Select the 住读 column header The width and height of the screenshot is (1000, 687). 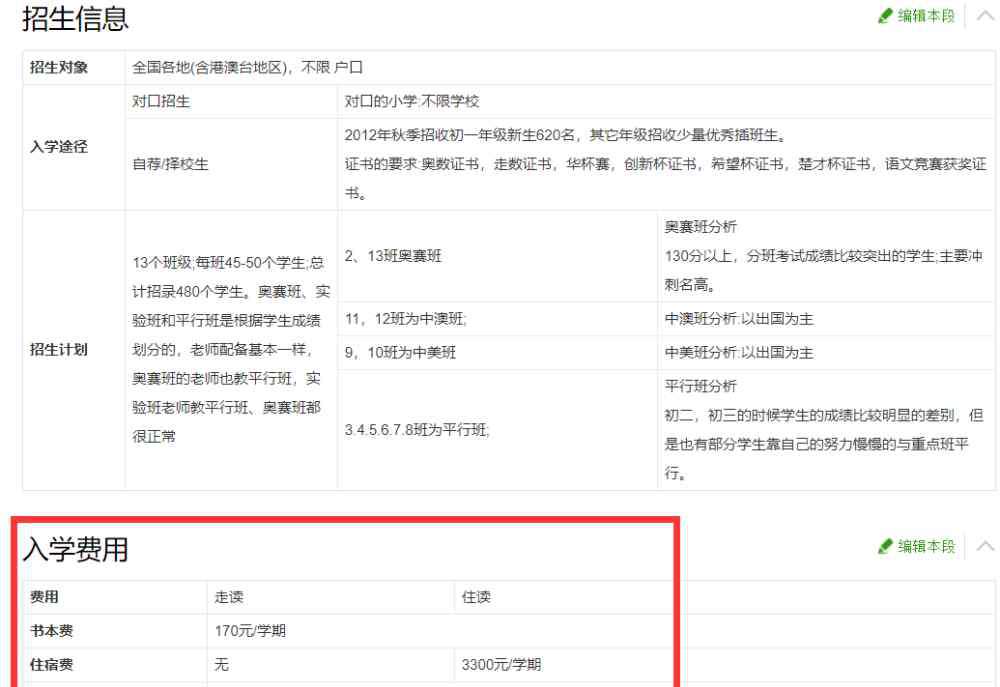[x=476, y=597]
